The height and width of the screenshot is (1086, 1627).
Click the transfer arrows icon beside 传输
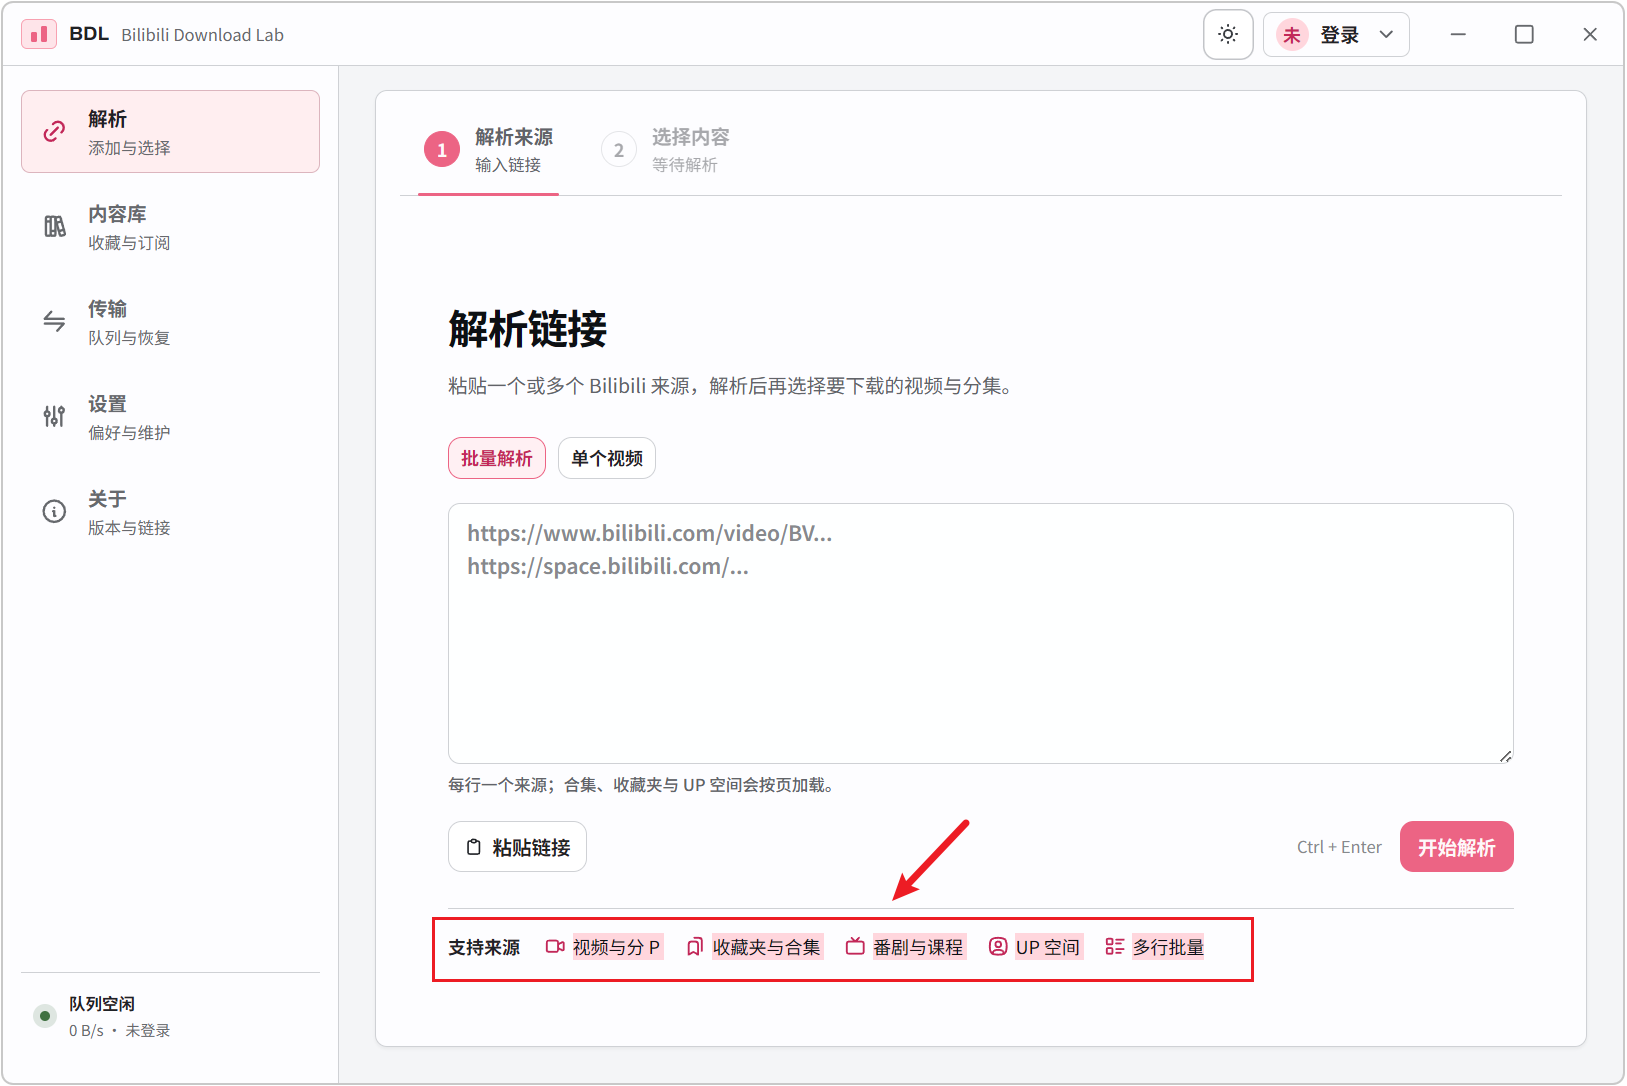click(54, 322)
